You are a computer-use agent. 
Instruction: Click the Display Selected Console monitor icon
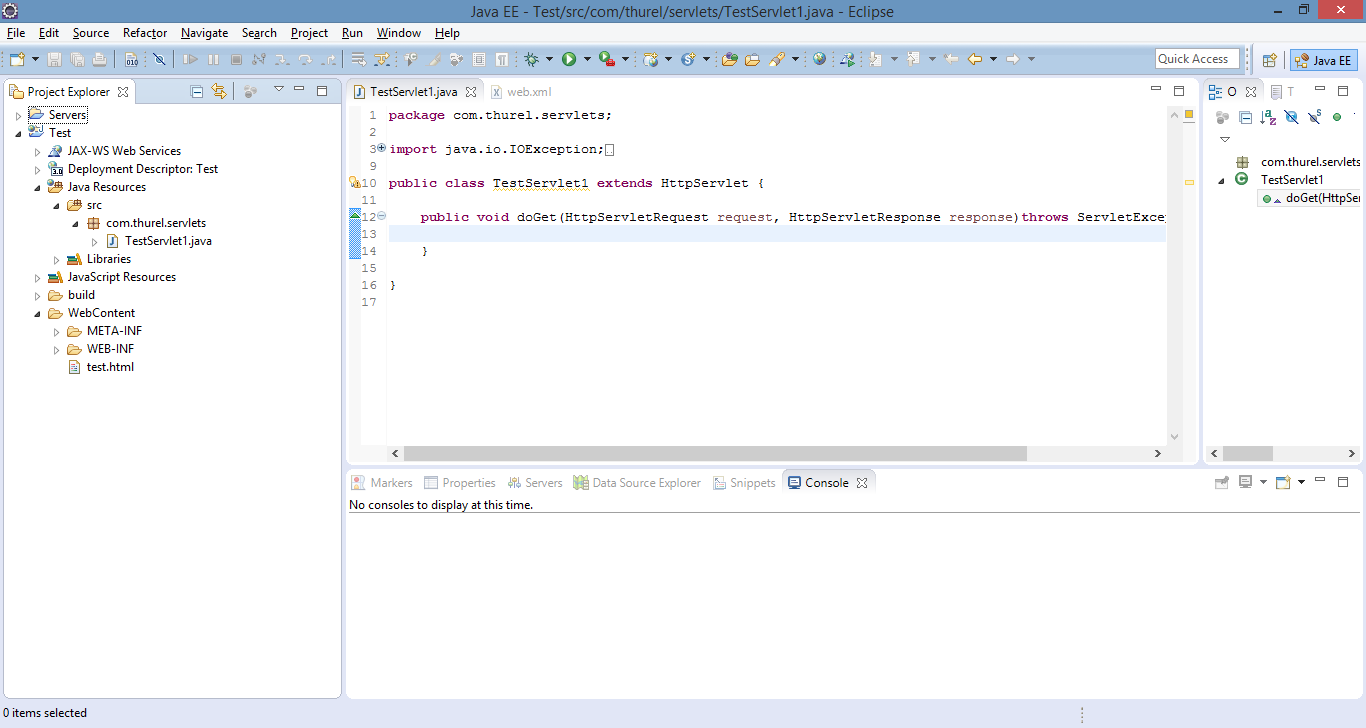click(x=1246, y=482)
